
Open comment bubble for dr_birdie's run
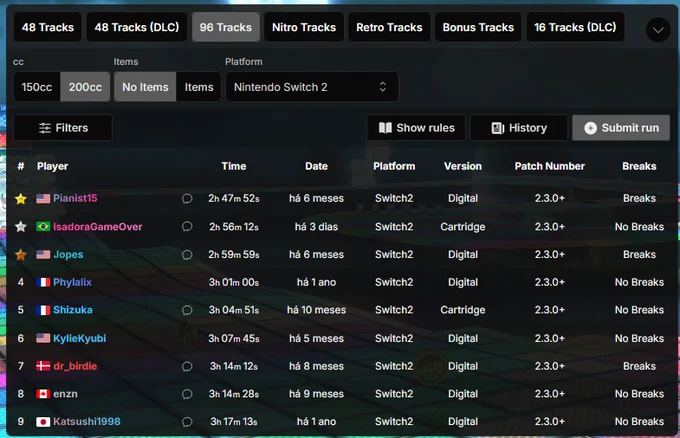pos(187,366)
